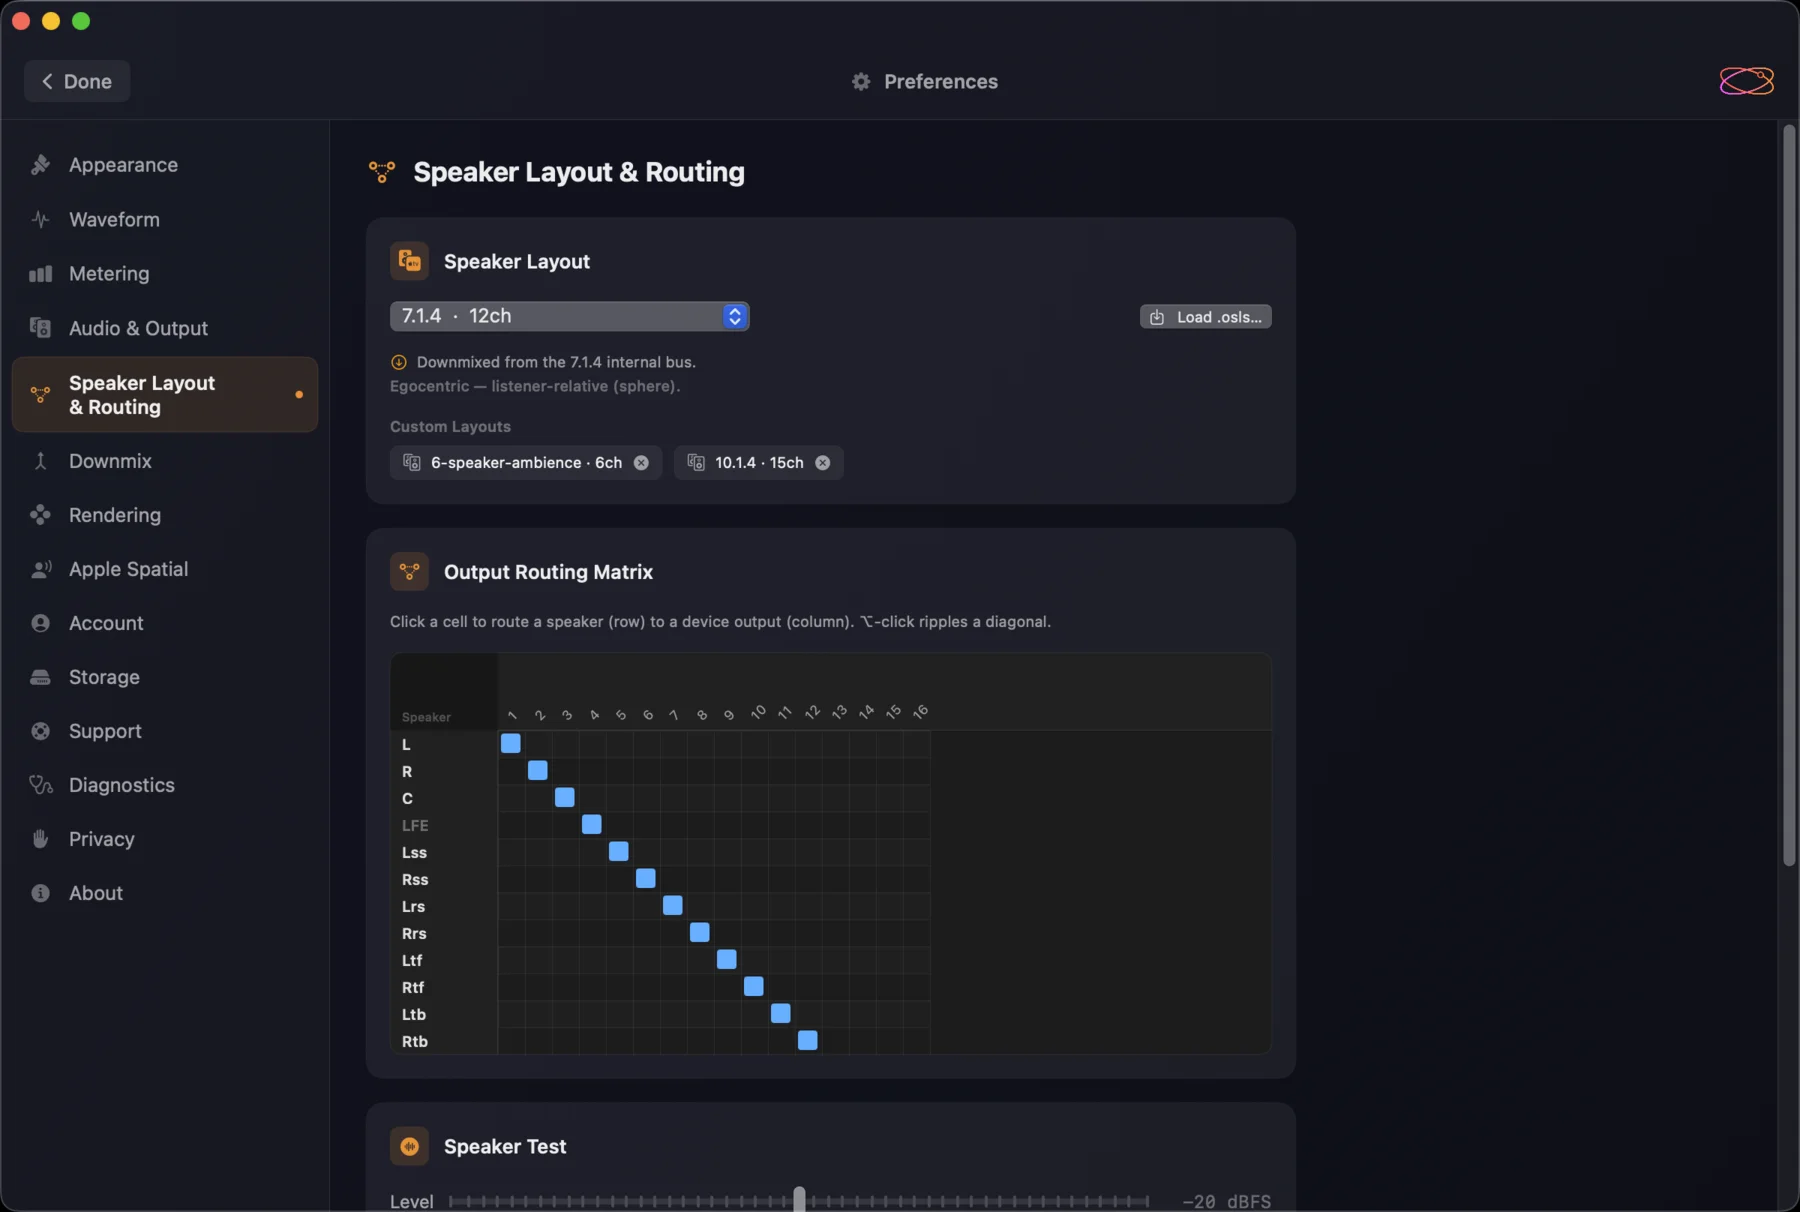Click the Metering bars icon
Image resolution: width=1800 pixels, height=1212 pixels.
coord(40,273)
